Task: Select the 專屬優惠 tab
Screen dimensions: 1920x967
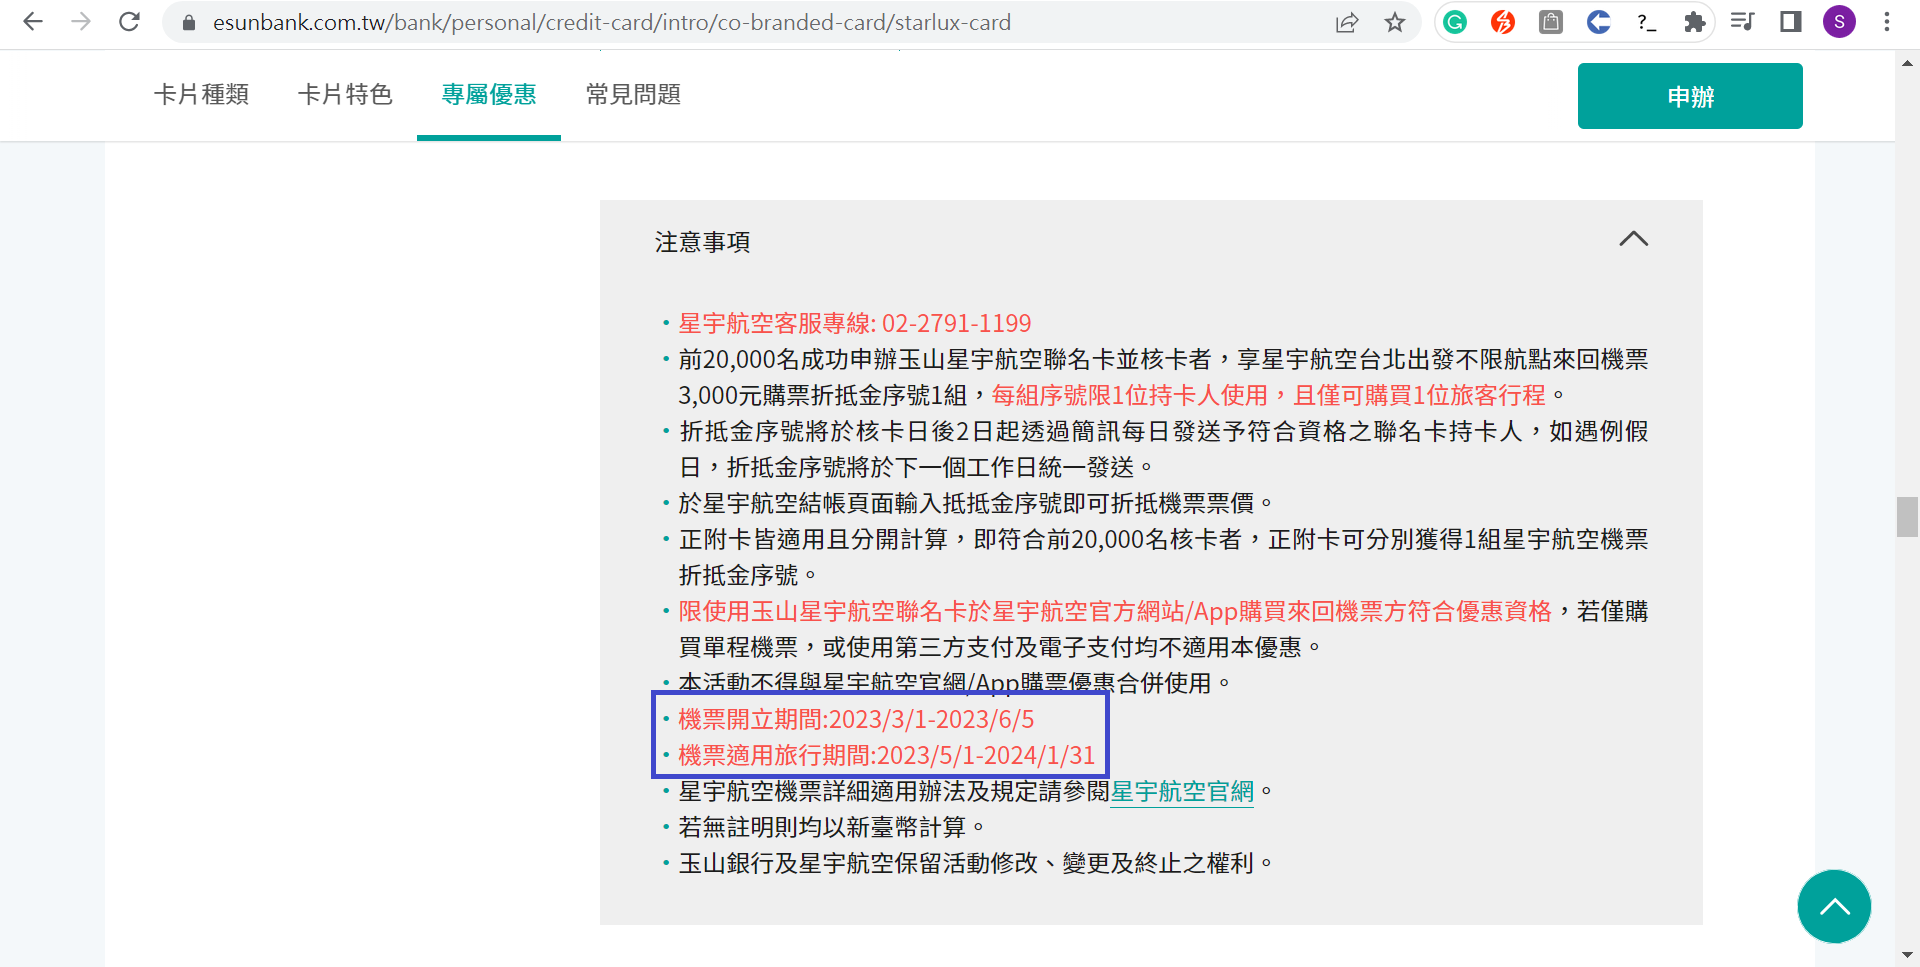Action: 489,95
